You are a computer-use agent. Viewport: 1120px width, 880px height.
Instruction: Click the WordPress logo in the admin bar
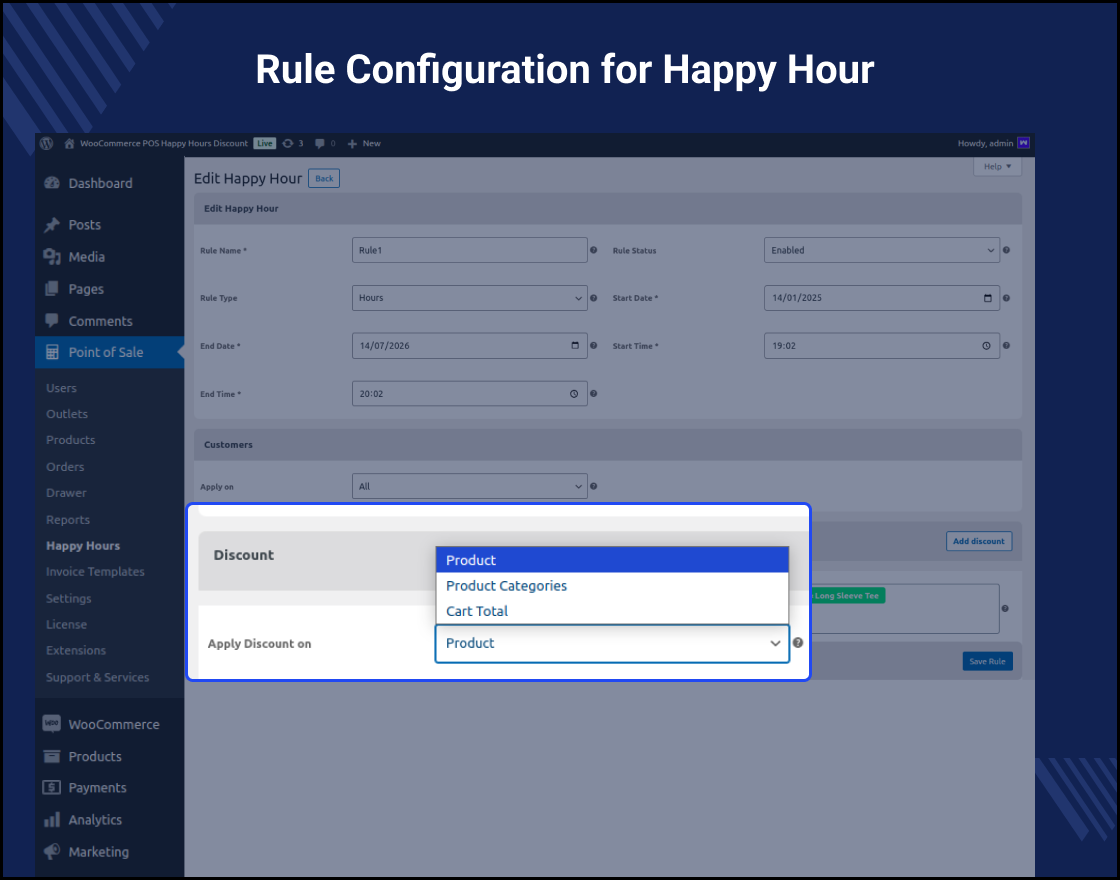pyautogui.click(x=46, y=143)
